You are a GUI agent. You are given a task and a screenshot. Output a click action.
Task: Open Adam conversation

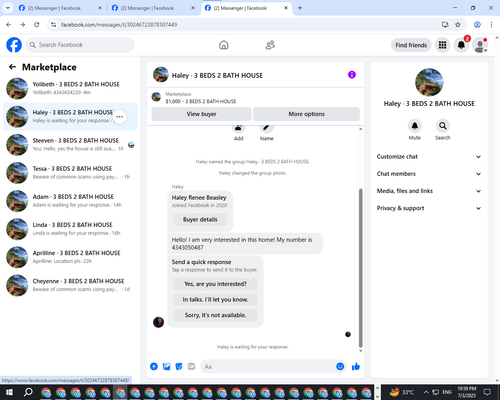(x=70, y=201)
